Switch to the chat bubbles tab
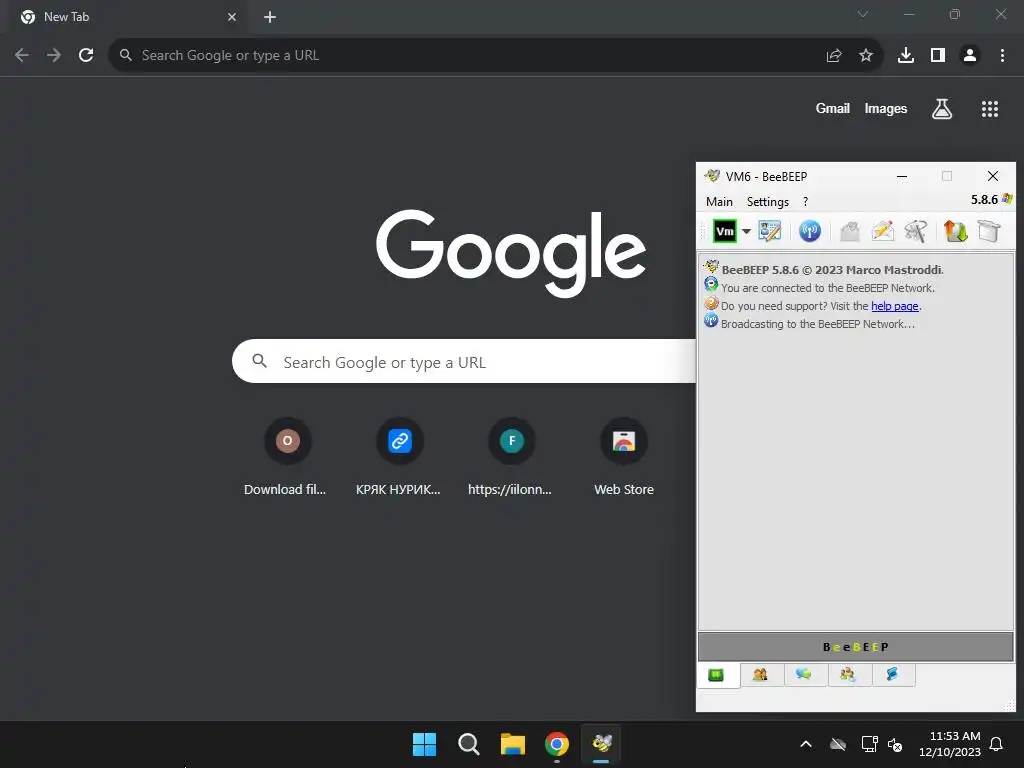 [804, 675]
